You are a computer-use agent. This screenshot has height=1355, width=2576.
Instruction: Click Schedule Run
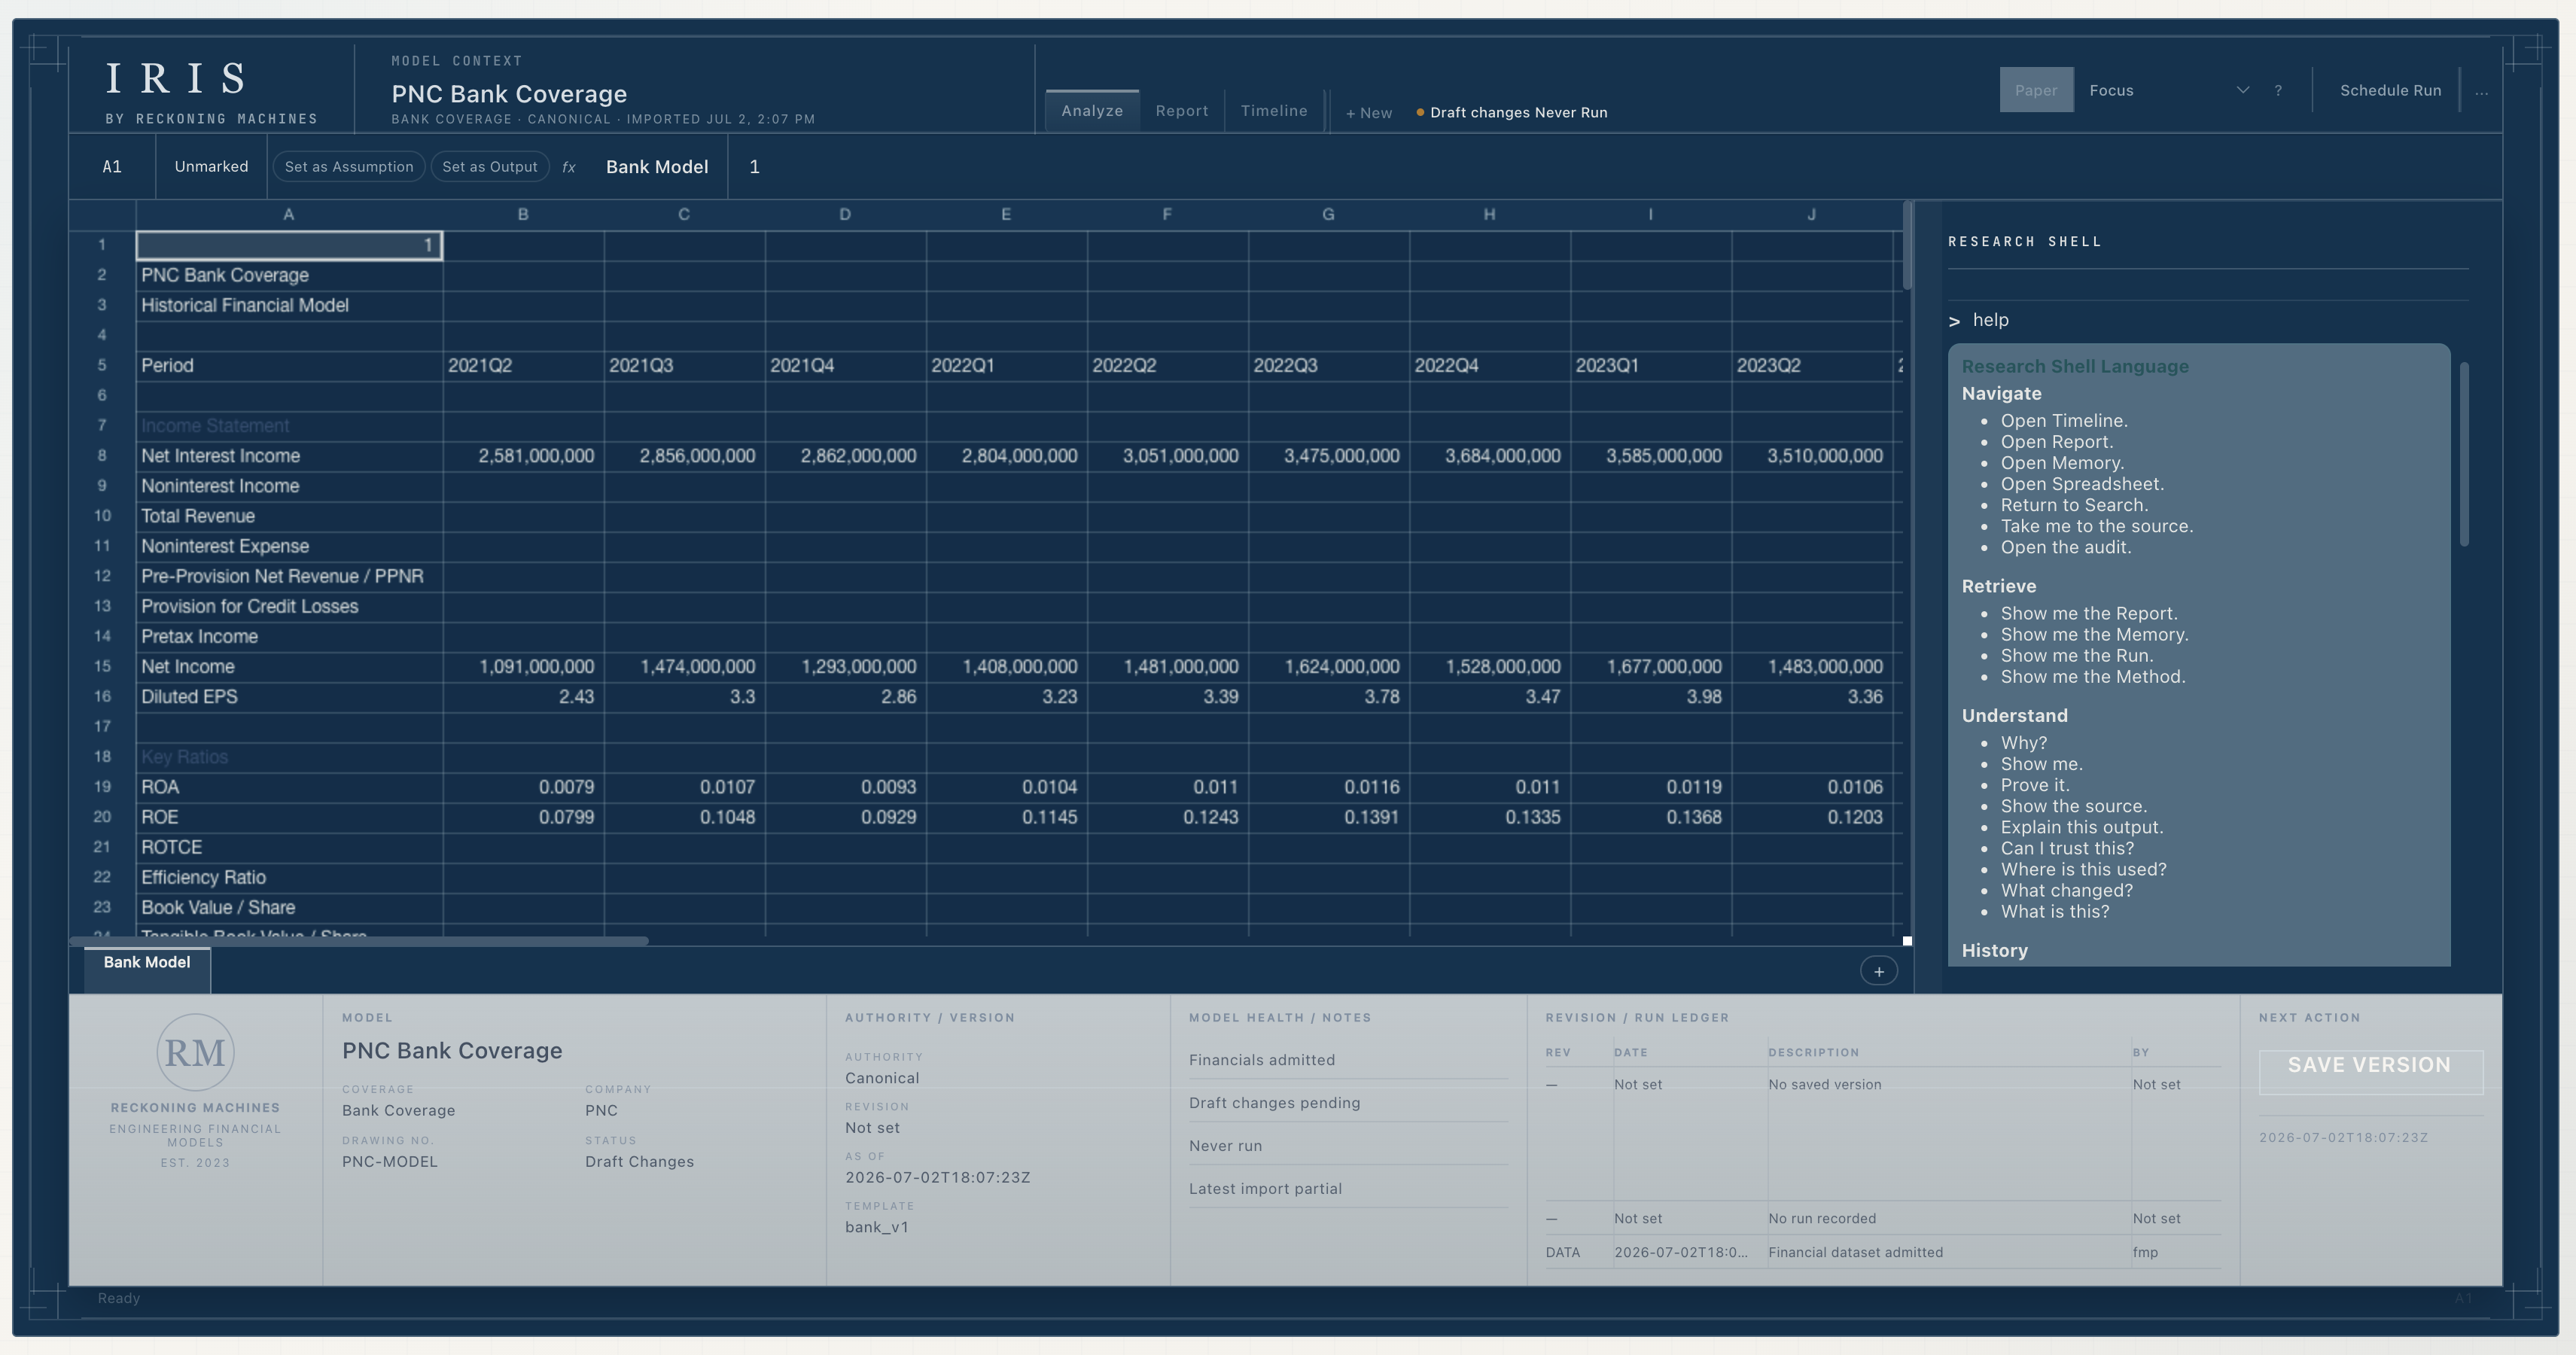(2390, 90)
